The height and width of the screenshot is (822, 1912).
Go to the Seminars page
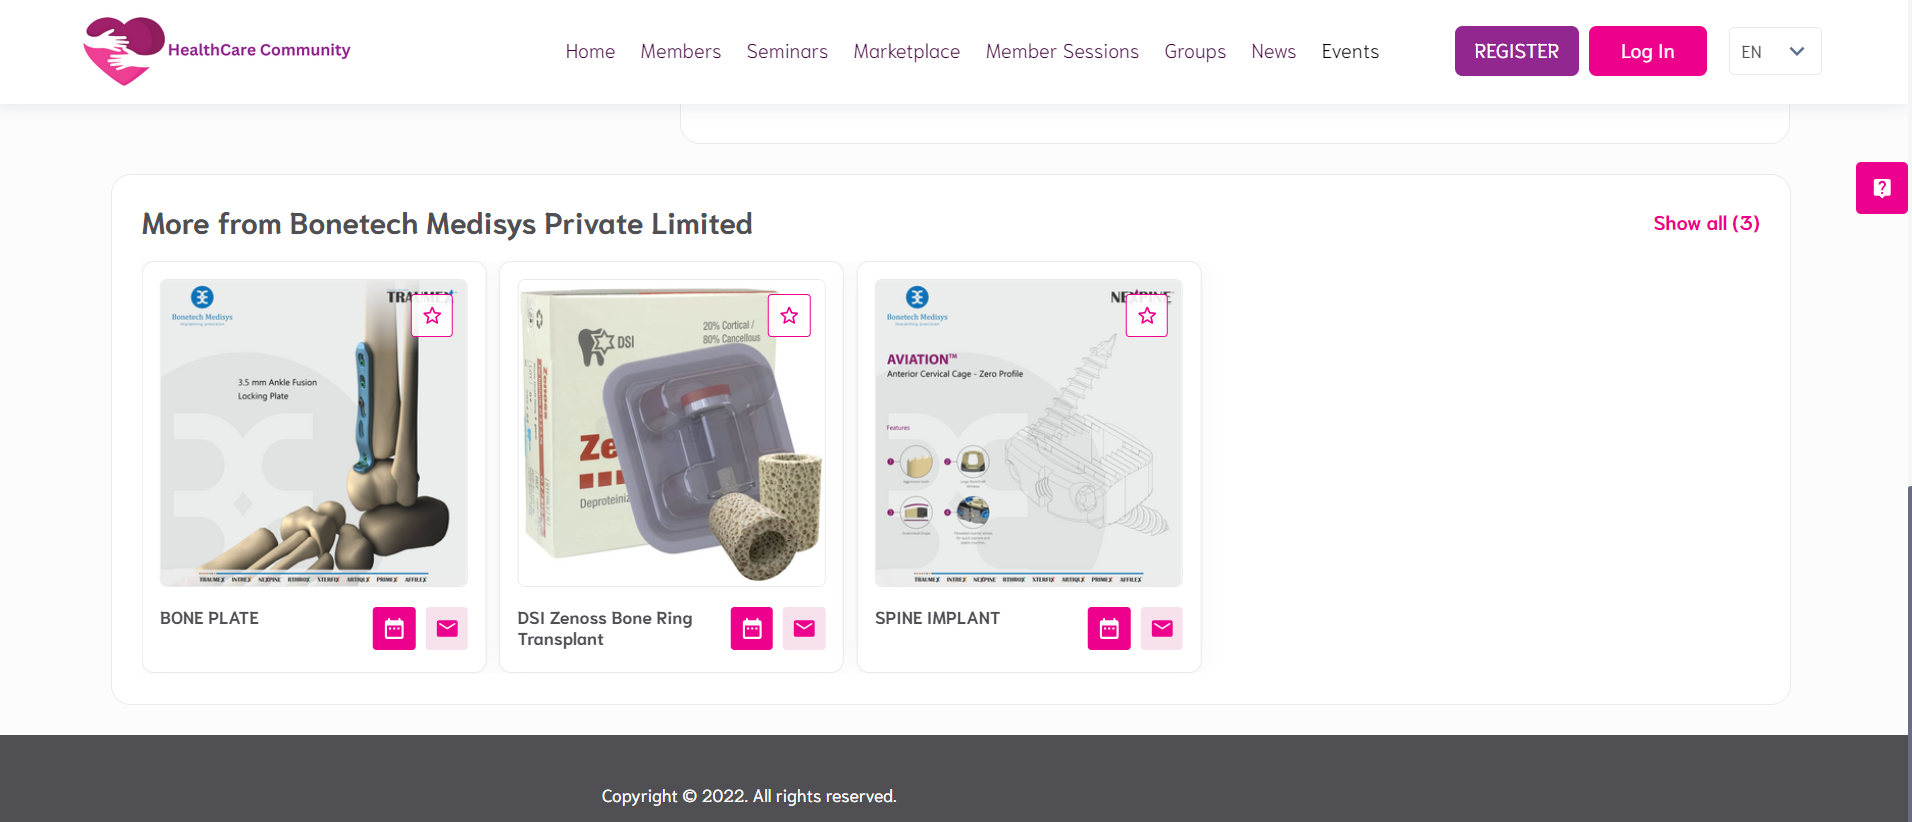787,52
